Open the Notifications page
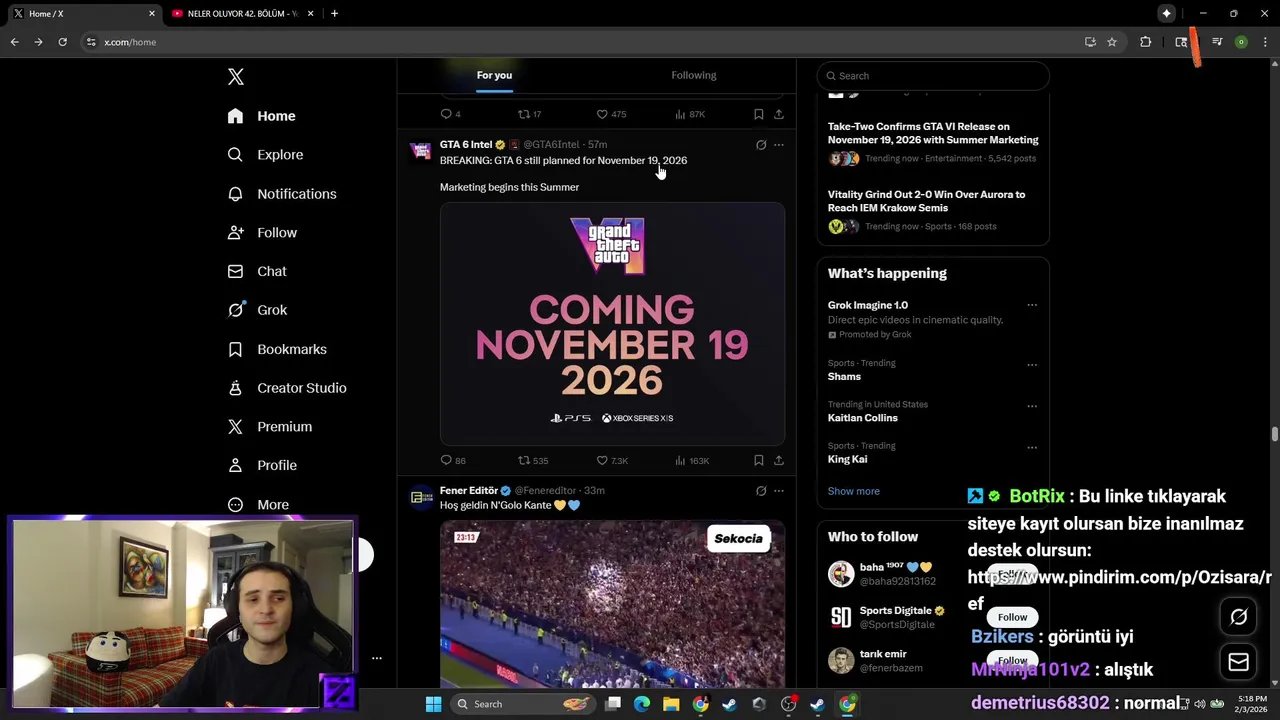The height and width of the screenshot is (720, 1280). click(x=282, y=194)
